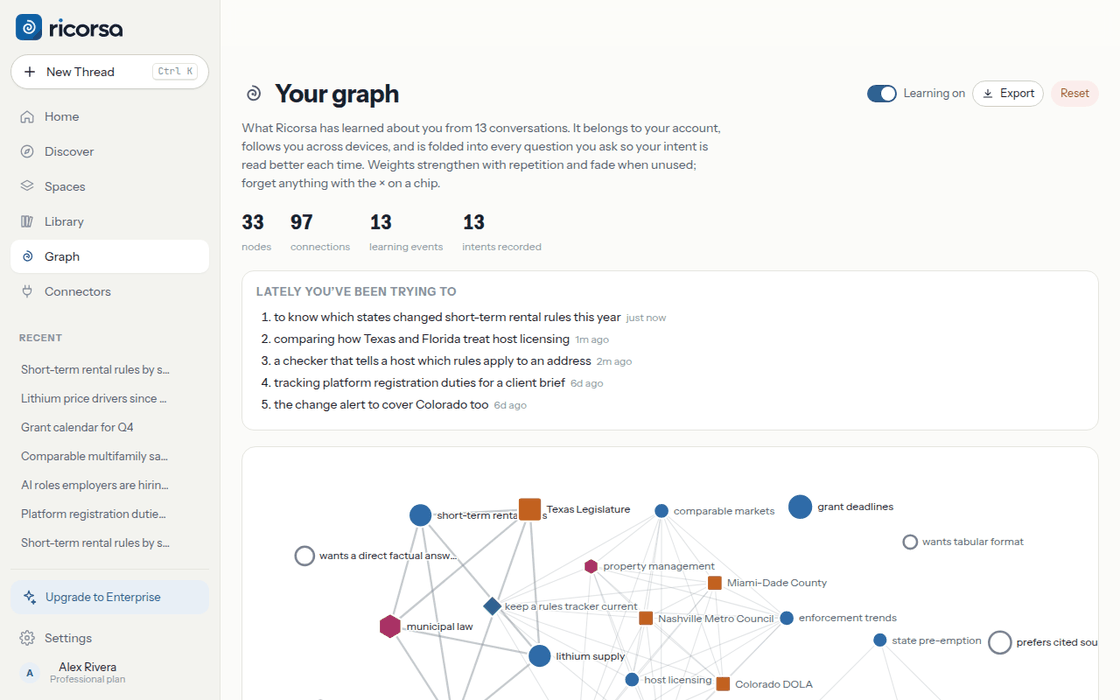Click the Settings gear icon
1120x700 pixels.
[27, 638]
